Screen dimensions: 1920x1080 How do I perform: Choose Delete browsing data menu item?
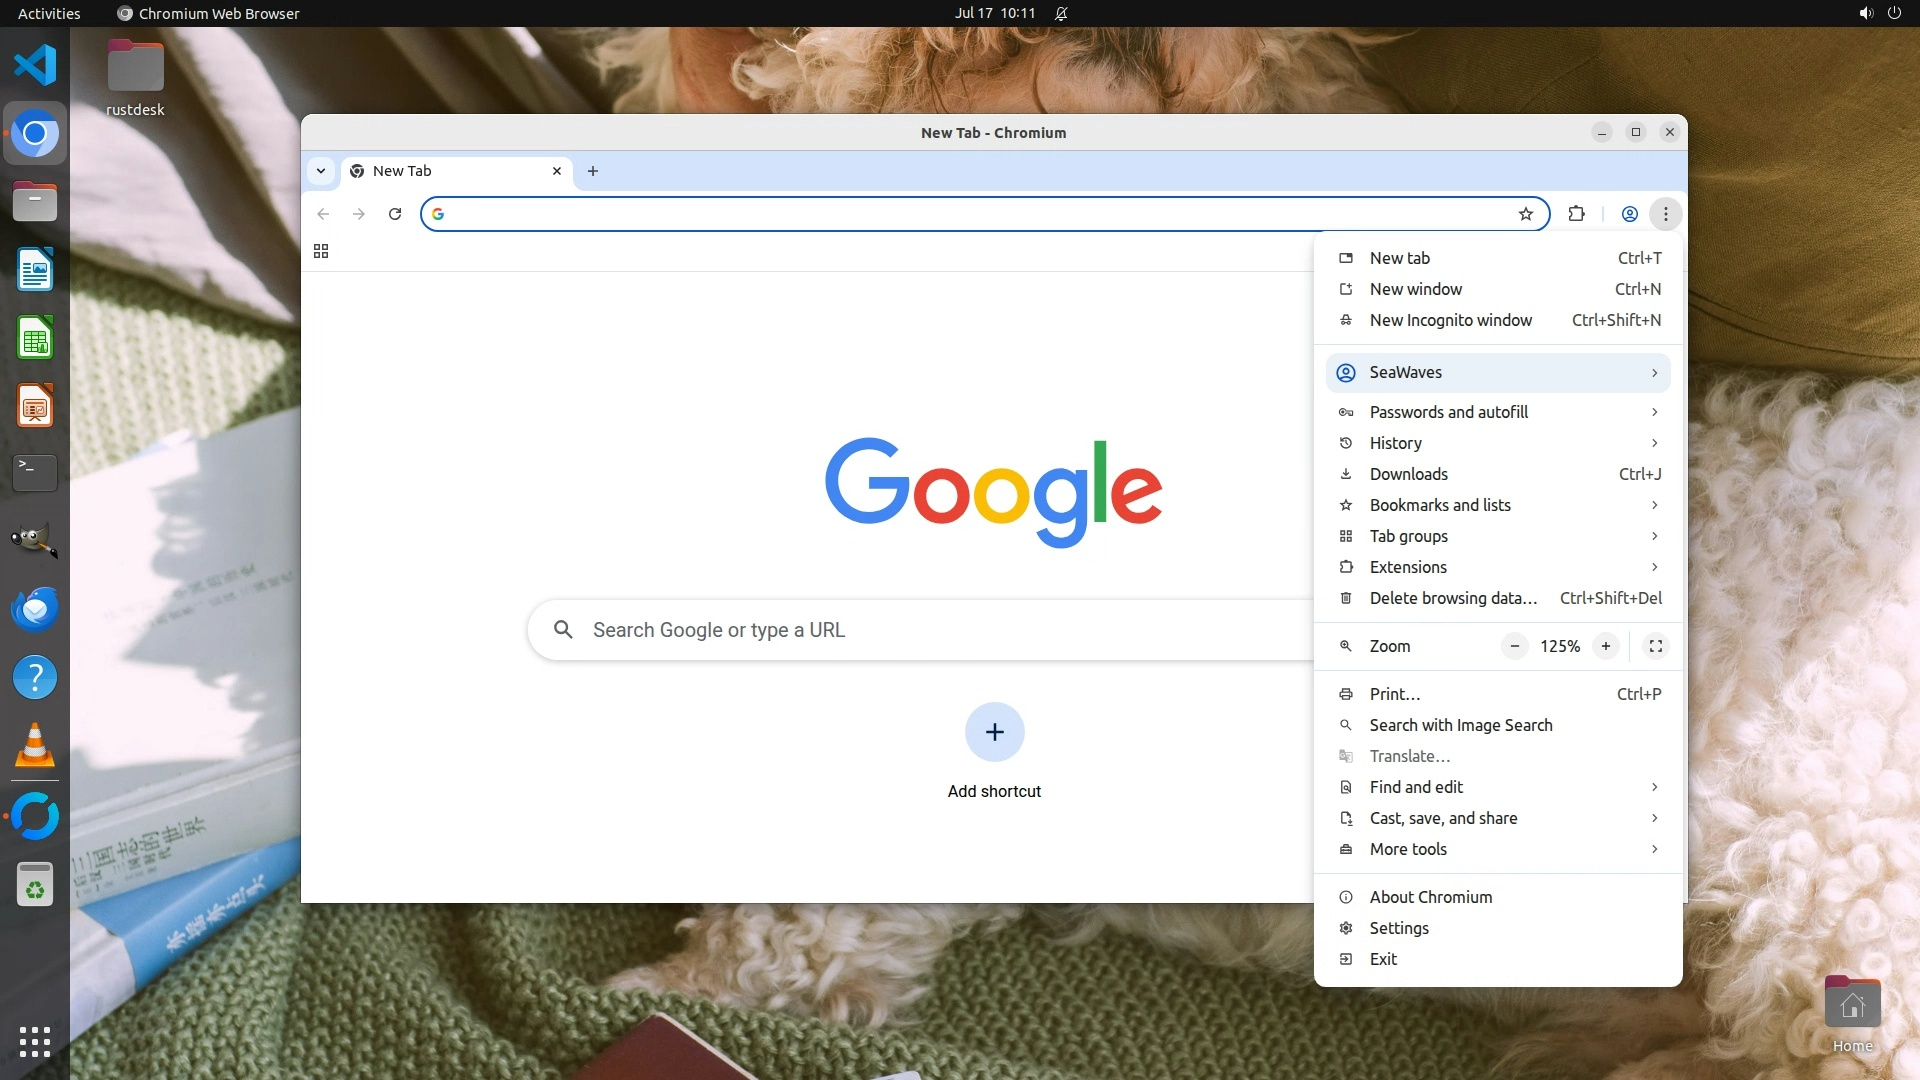[1452, 598]
